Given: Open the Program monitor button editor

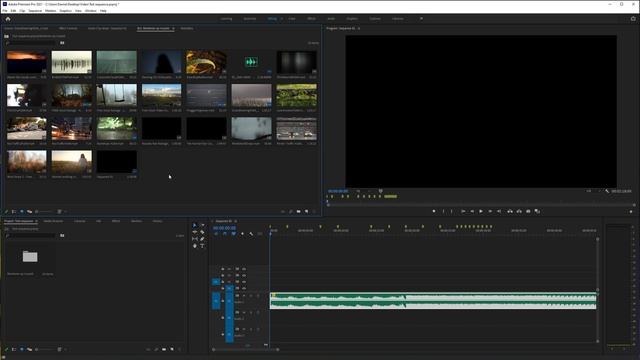Looking at the screenshot, I should [x=631, y=211].
